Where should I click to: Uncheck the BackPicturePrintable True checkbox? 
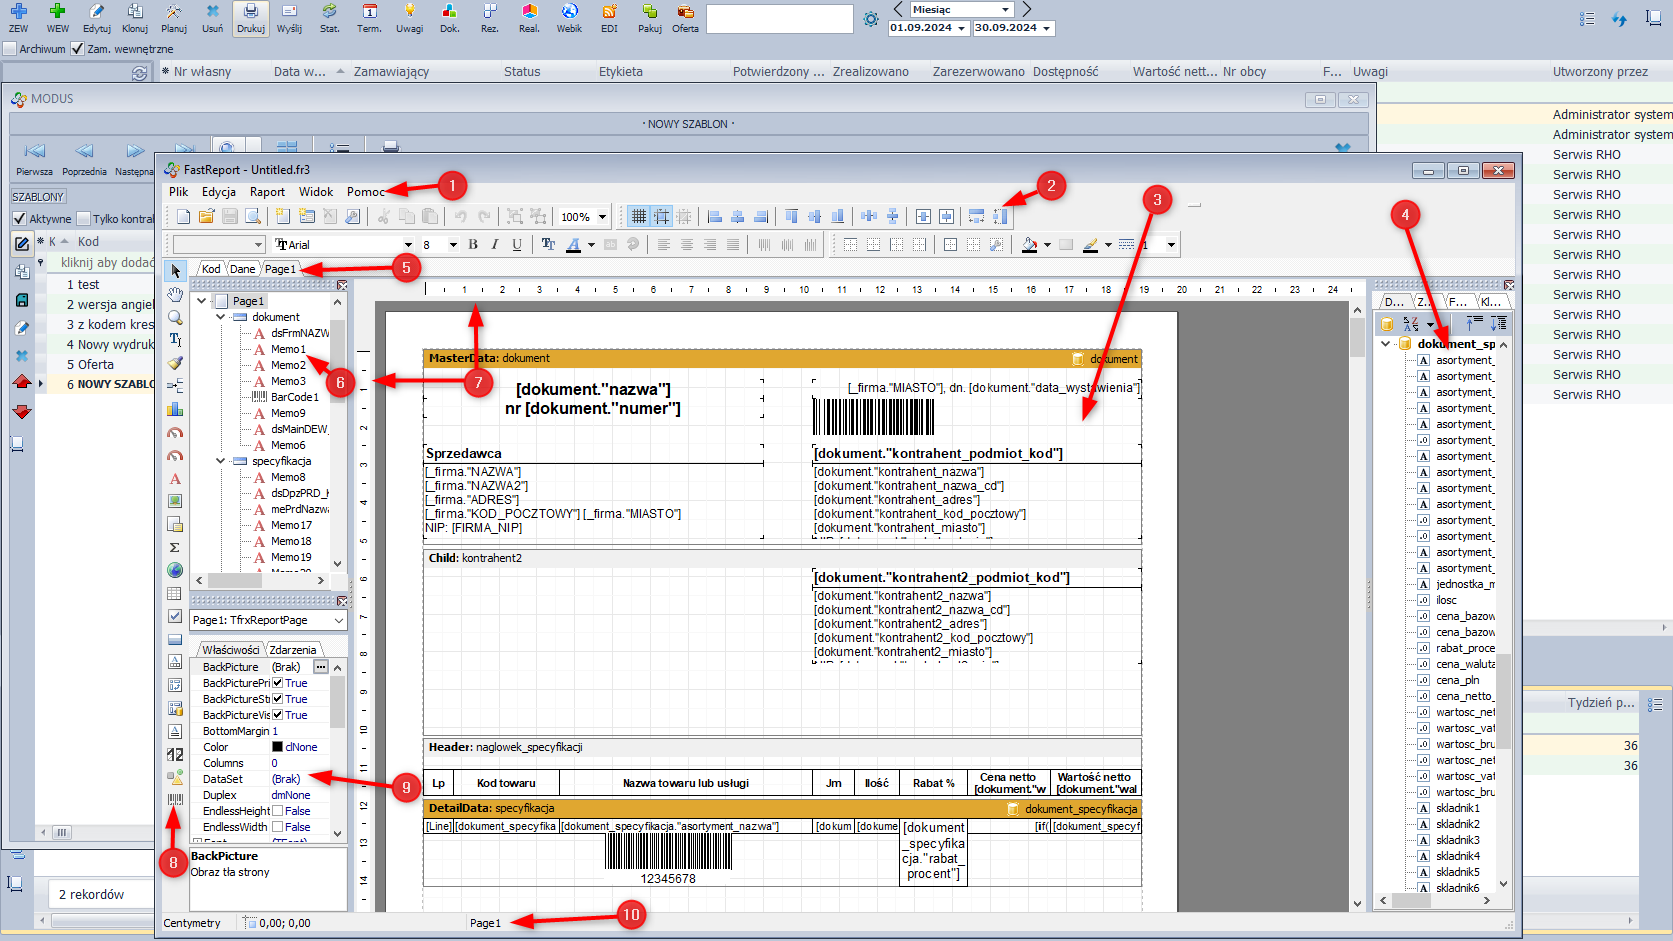[x=278, y=683]
